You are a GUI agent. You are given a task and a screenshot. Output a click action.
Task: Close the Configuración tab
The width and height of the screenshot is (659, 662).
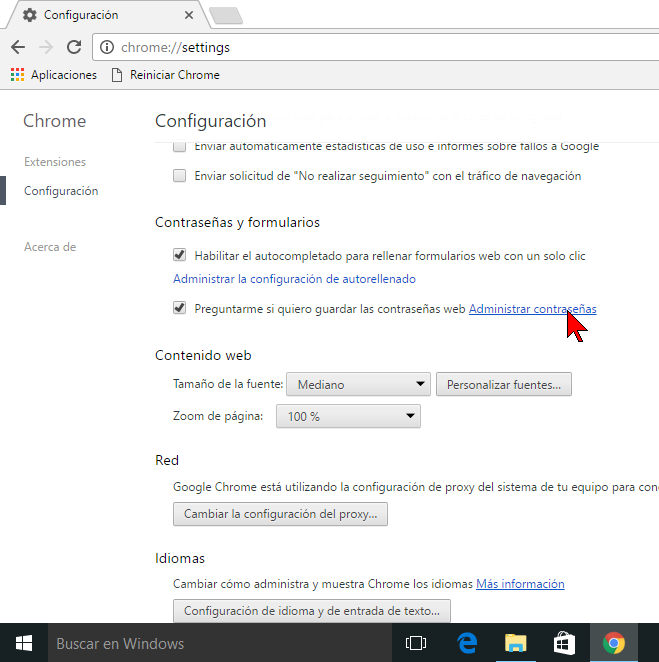click(189, 15)
